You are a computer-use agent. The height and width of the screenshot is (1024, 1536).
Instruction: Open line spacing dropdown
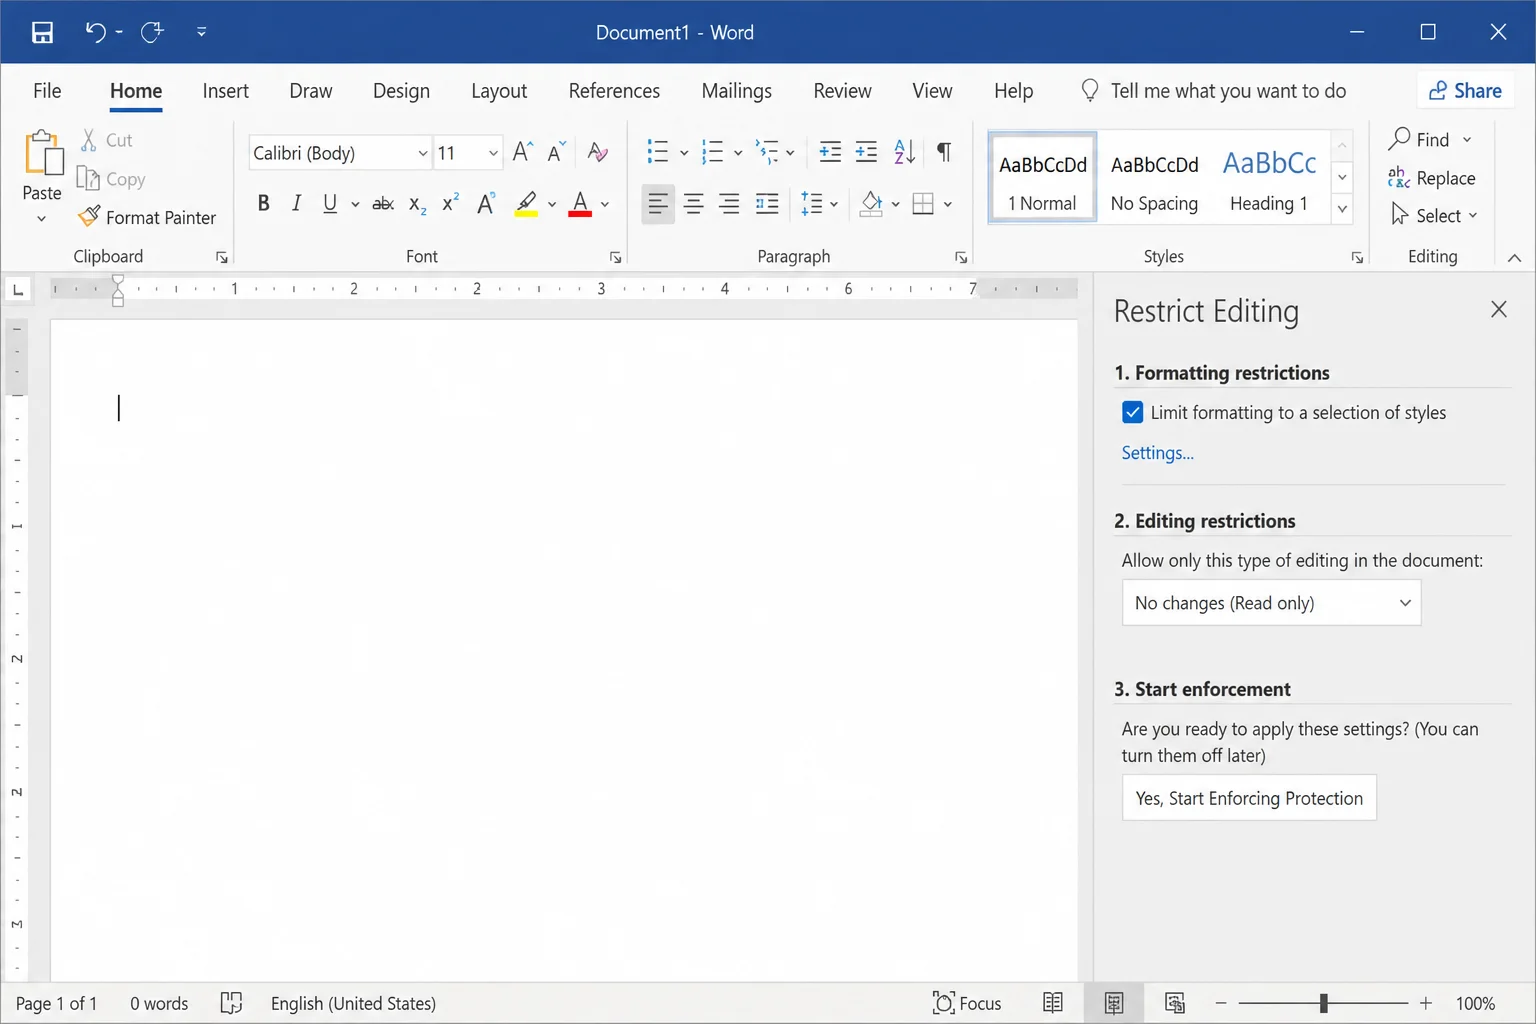pos(819,204)
